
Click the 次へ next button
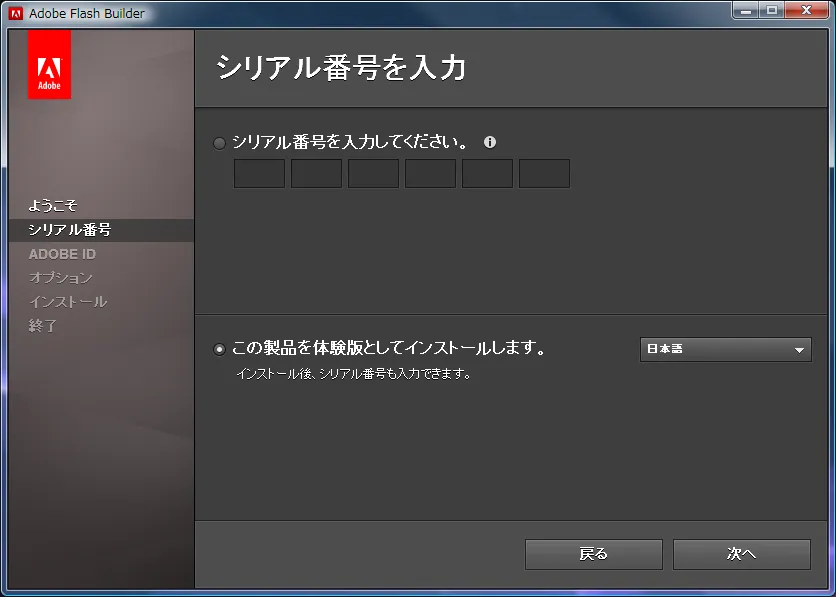[742, 554]
